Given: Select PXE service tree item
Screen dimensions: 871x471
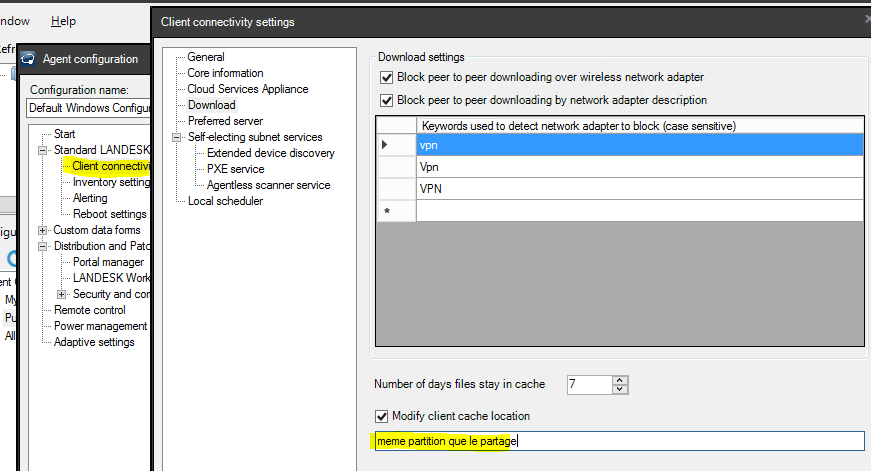Looking at the screenshot, I should (235, 169).
